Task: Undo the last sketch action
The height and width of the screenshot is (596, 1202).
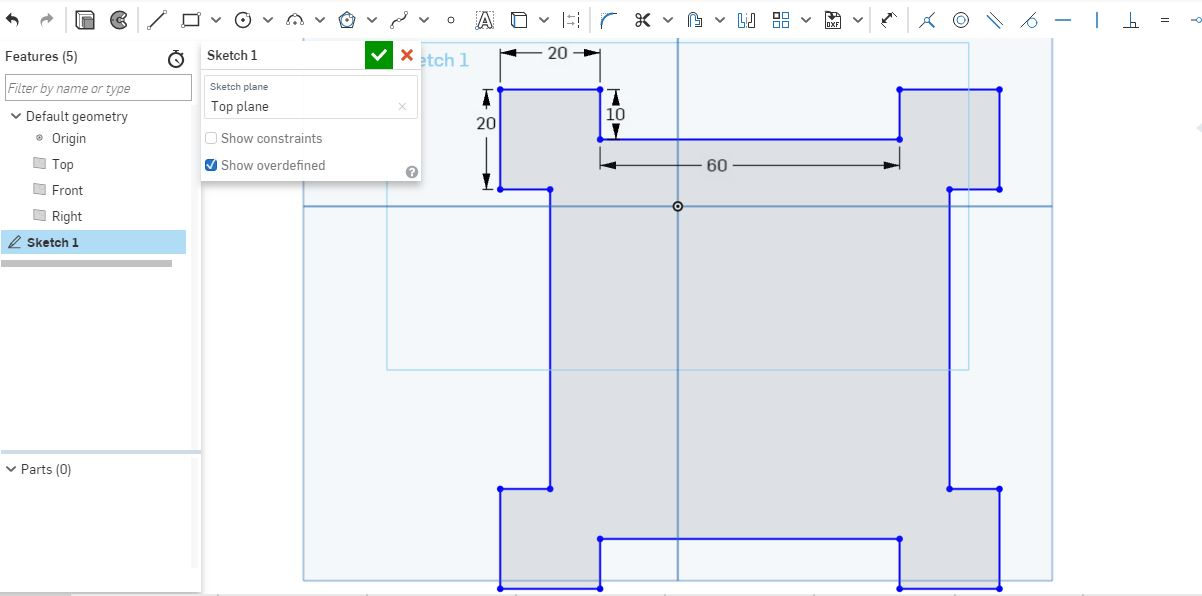Action: 13,20
